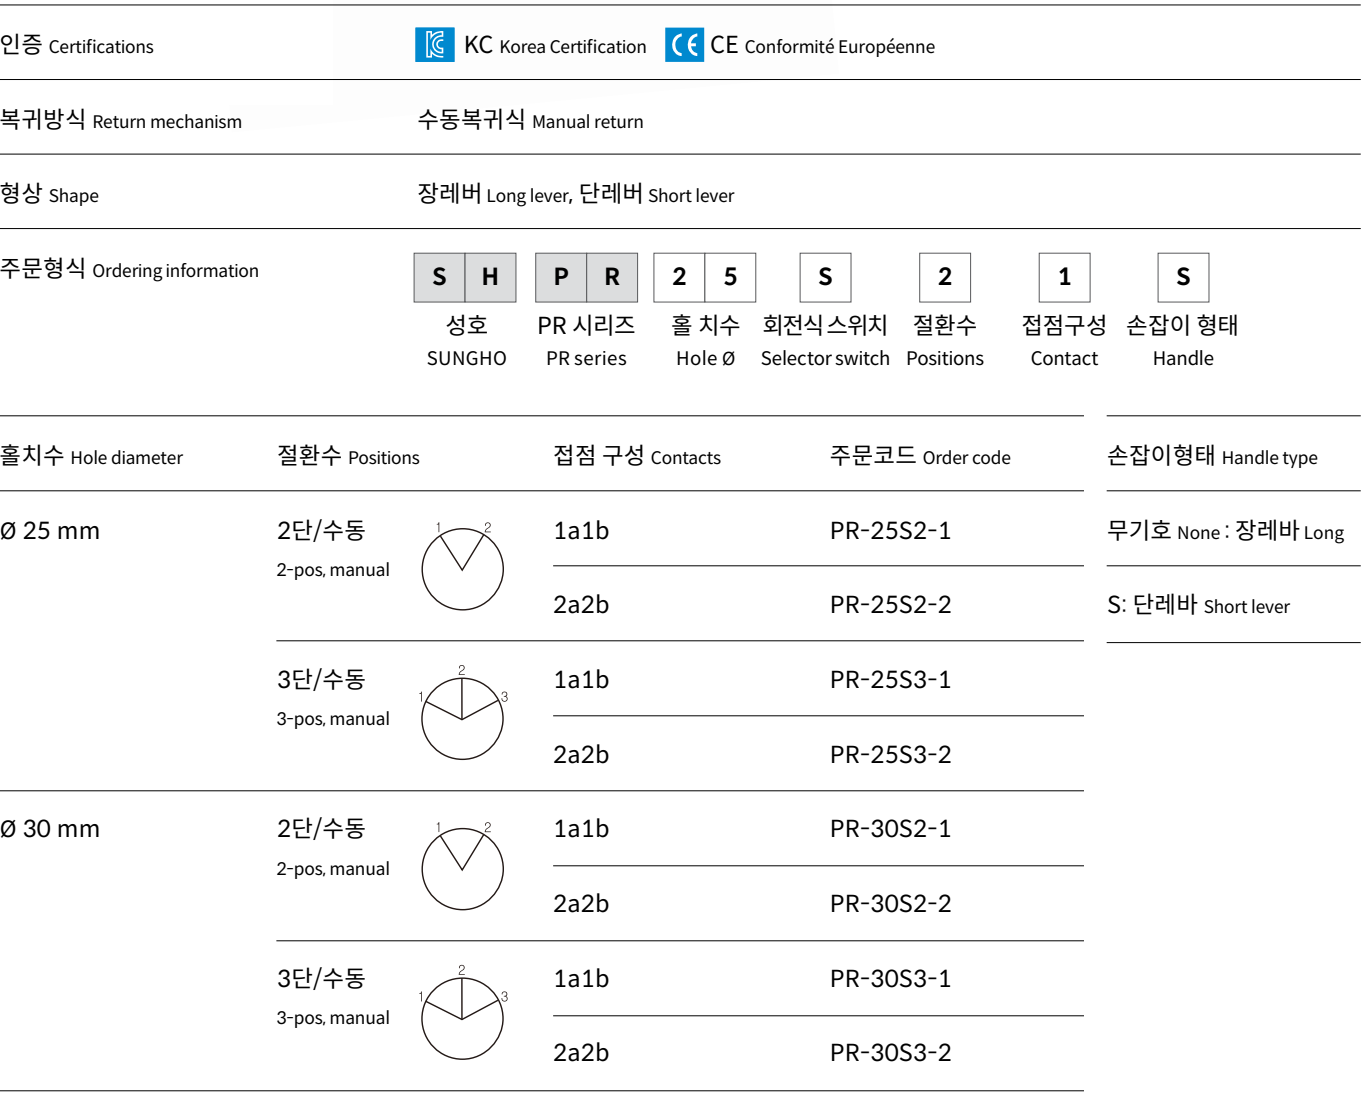Click the 'Ø 25 mm' hole diameter label
Image resolution: width=1364 pixels, height=1095 pixels.
pos(50,530)
